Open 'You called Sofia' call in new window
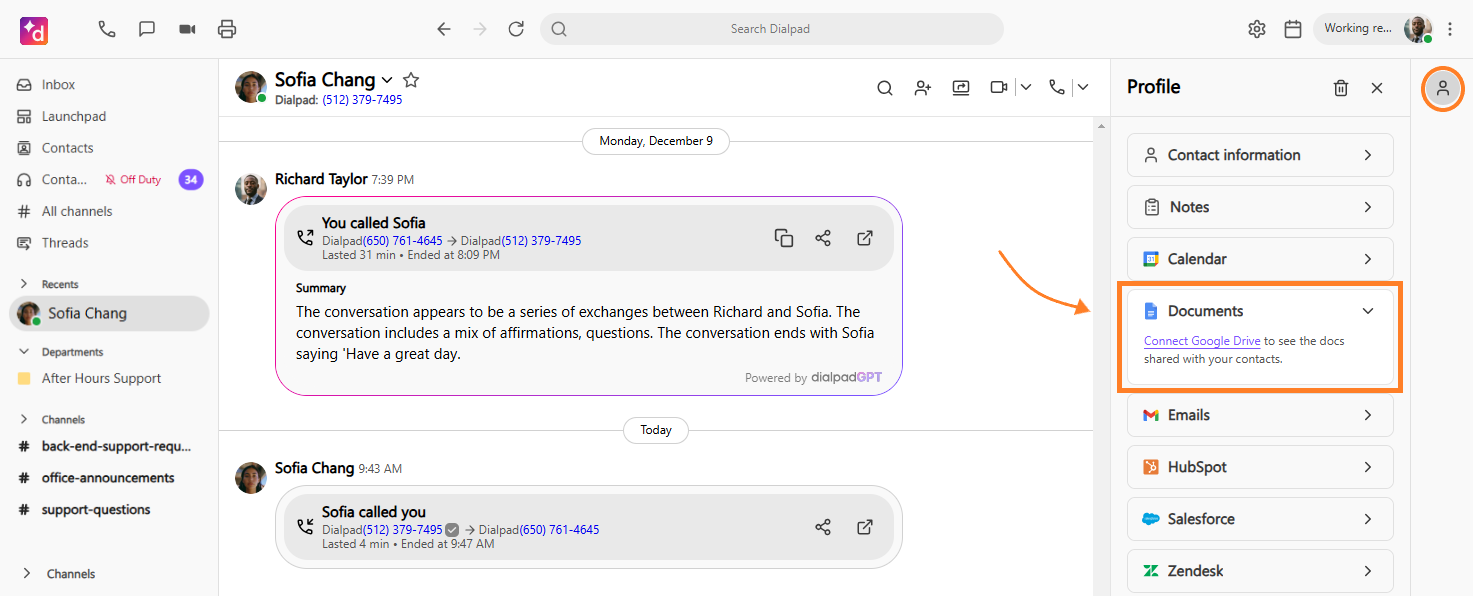Viewport: 1473px width, 596px height. pos(865,238)
